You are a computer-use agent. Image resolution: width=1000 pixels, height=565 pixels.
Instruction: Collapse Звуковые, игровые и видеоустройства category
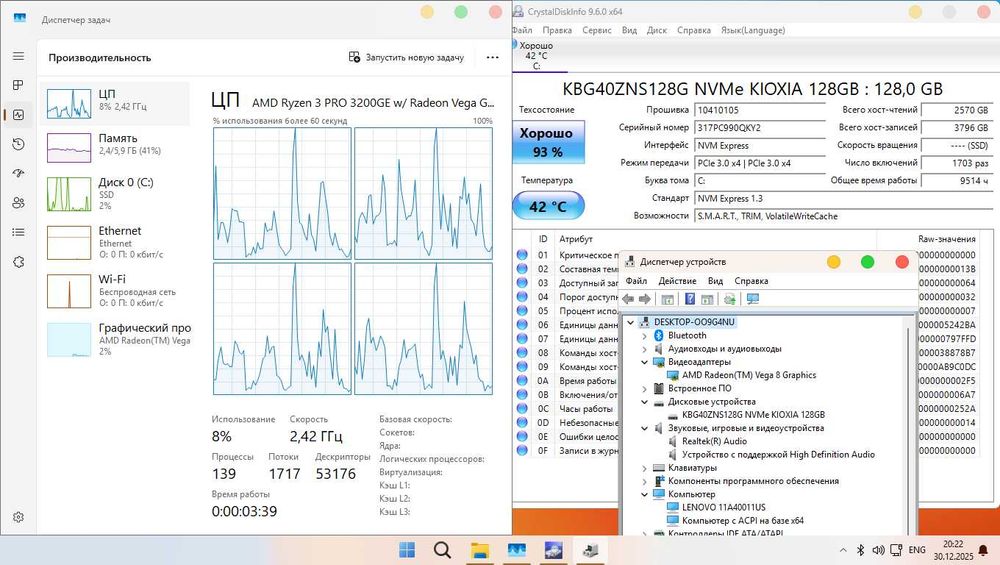pyautogui.click(x=644, y=428)
